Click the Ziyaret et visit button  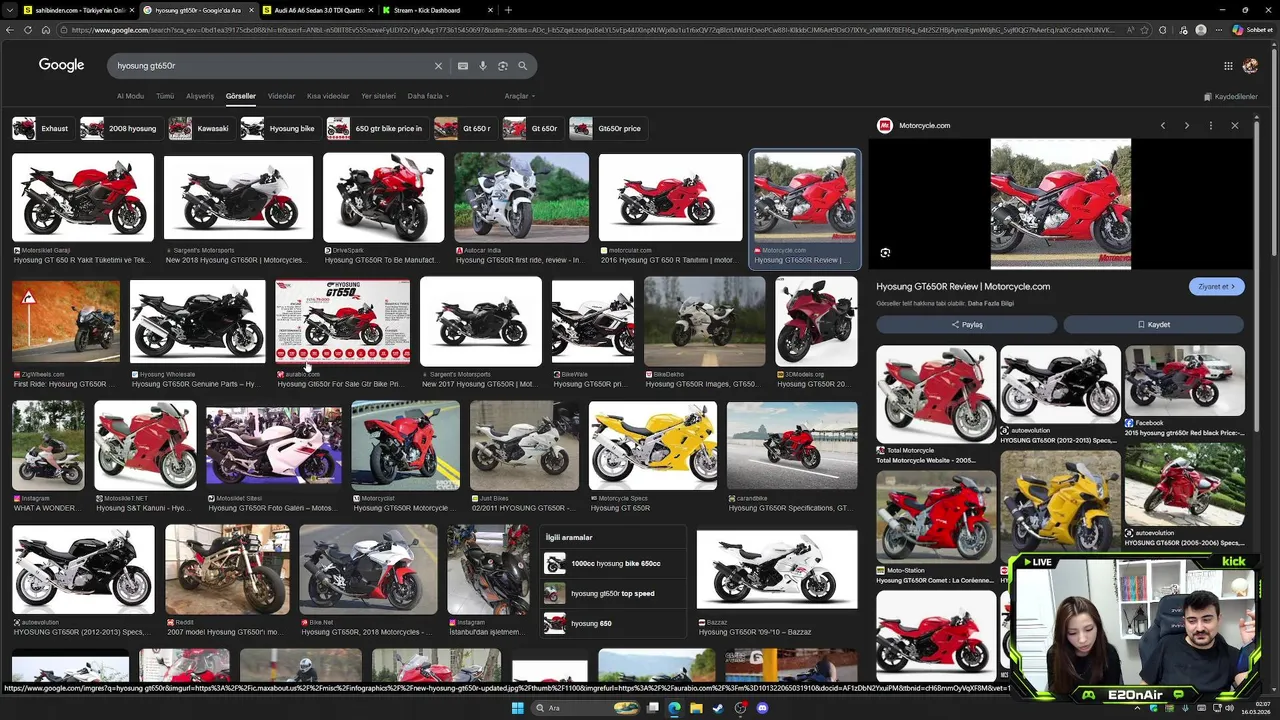click(x=1217, y=286)
